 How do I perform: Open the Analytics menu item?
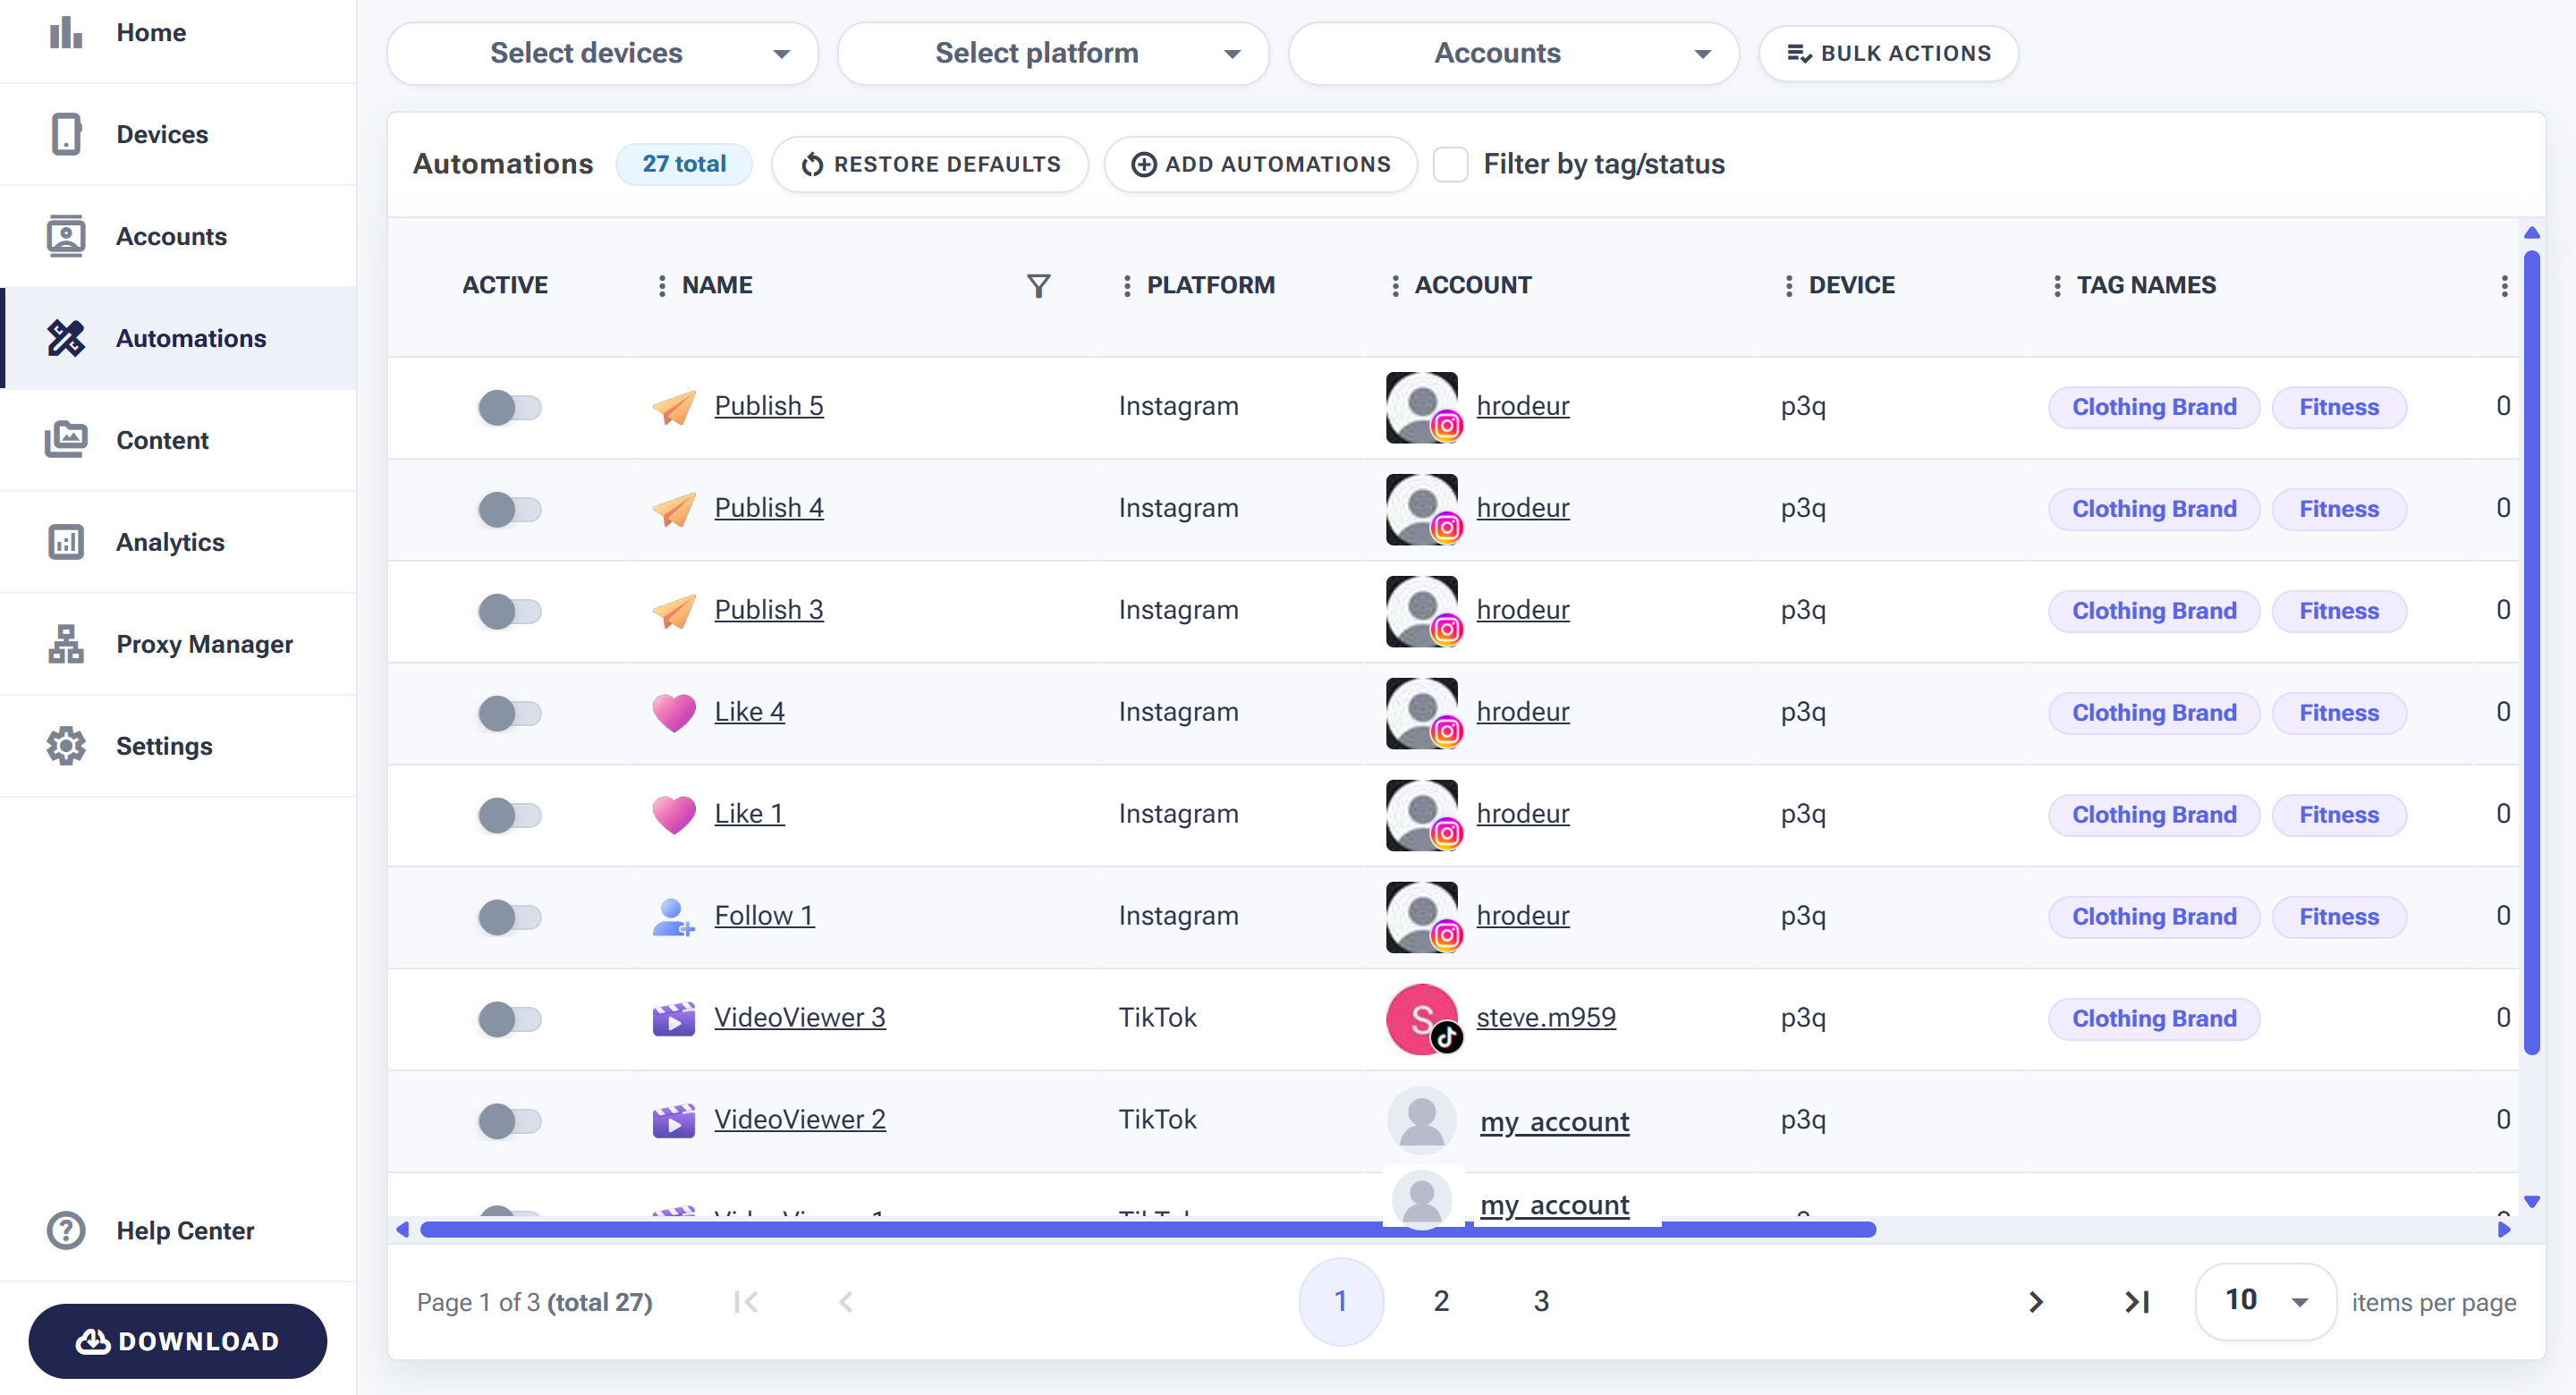point(178,542)
